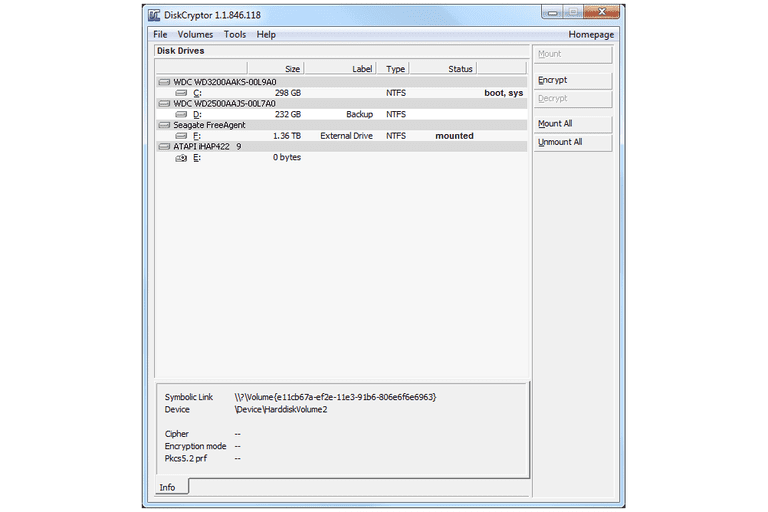The width and height of the screenshot is (768, 512).
Task: Click the 0 bytes size value
Action: click(287, 158)
